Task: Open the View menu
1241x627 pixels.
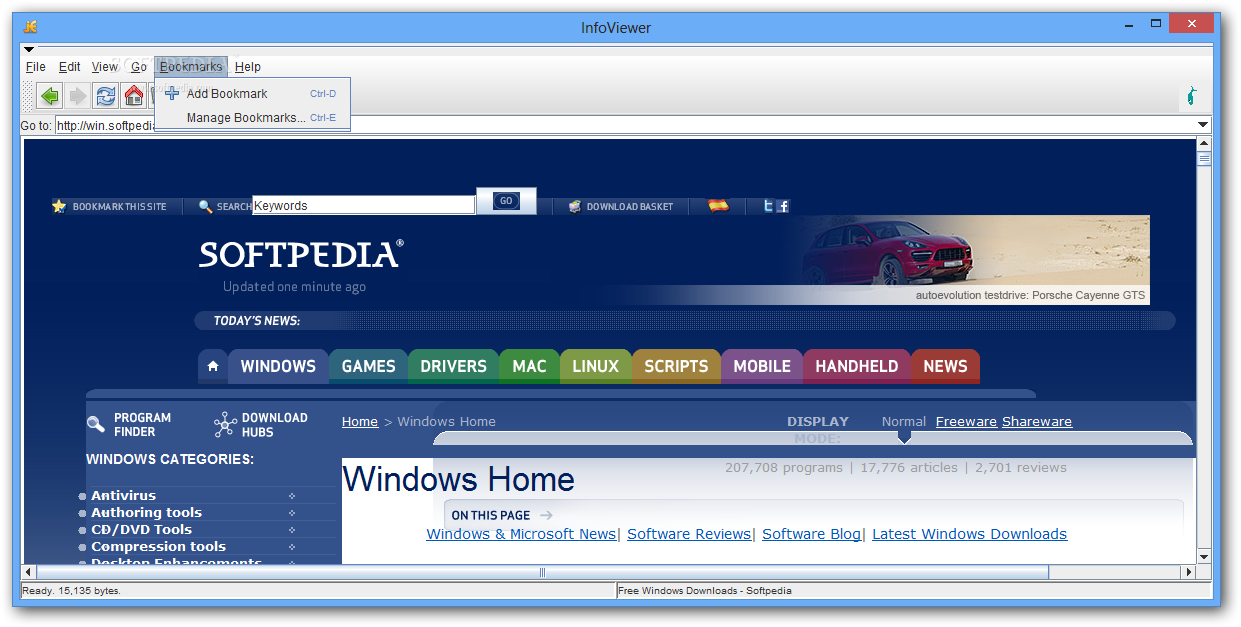Action: point(105,67)
